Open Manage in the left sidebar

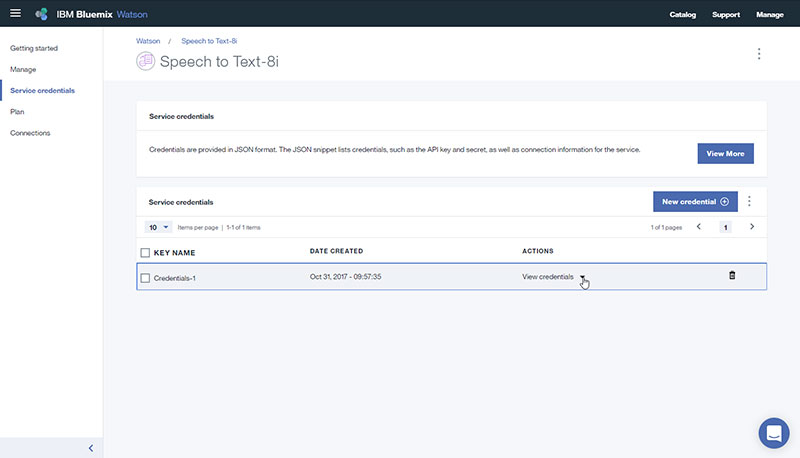click(x=23, y=69)
